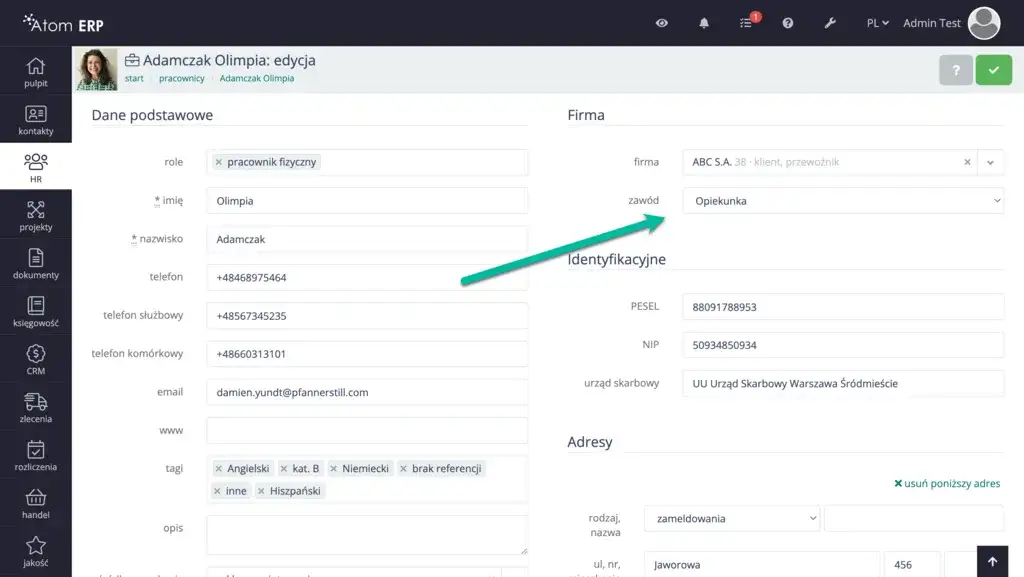This screenshot has width=1024, height=577.
Task: Open the zlecenia truck icon
Action: [x=36, y=406]
